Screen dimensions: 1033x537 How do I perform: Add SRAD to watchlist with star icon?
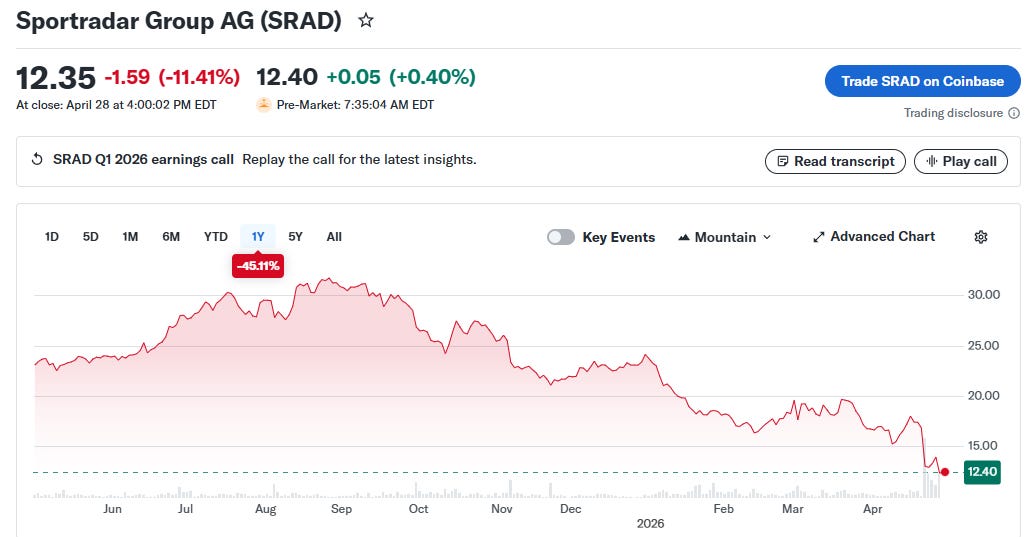pos(366,20)
